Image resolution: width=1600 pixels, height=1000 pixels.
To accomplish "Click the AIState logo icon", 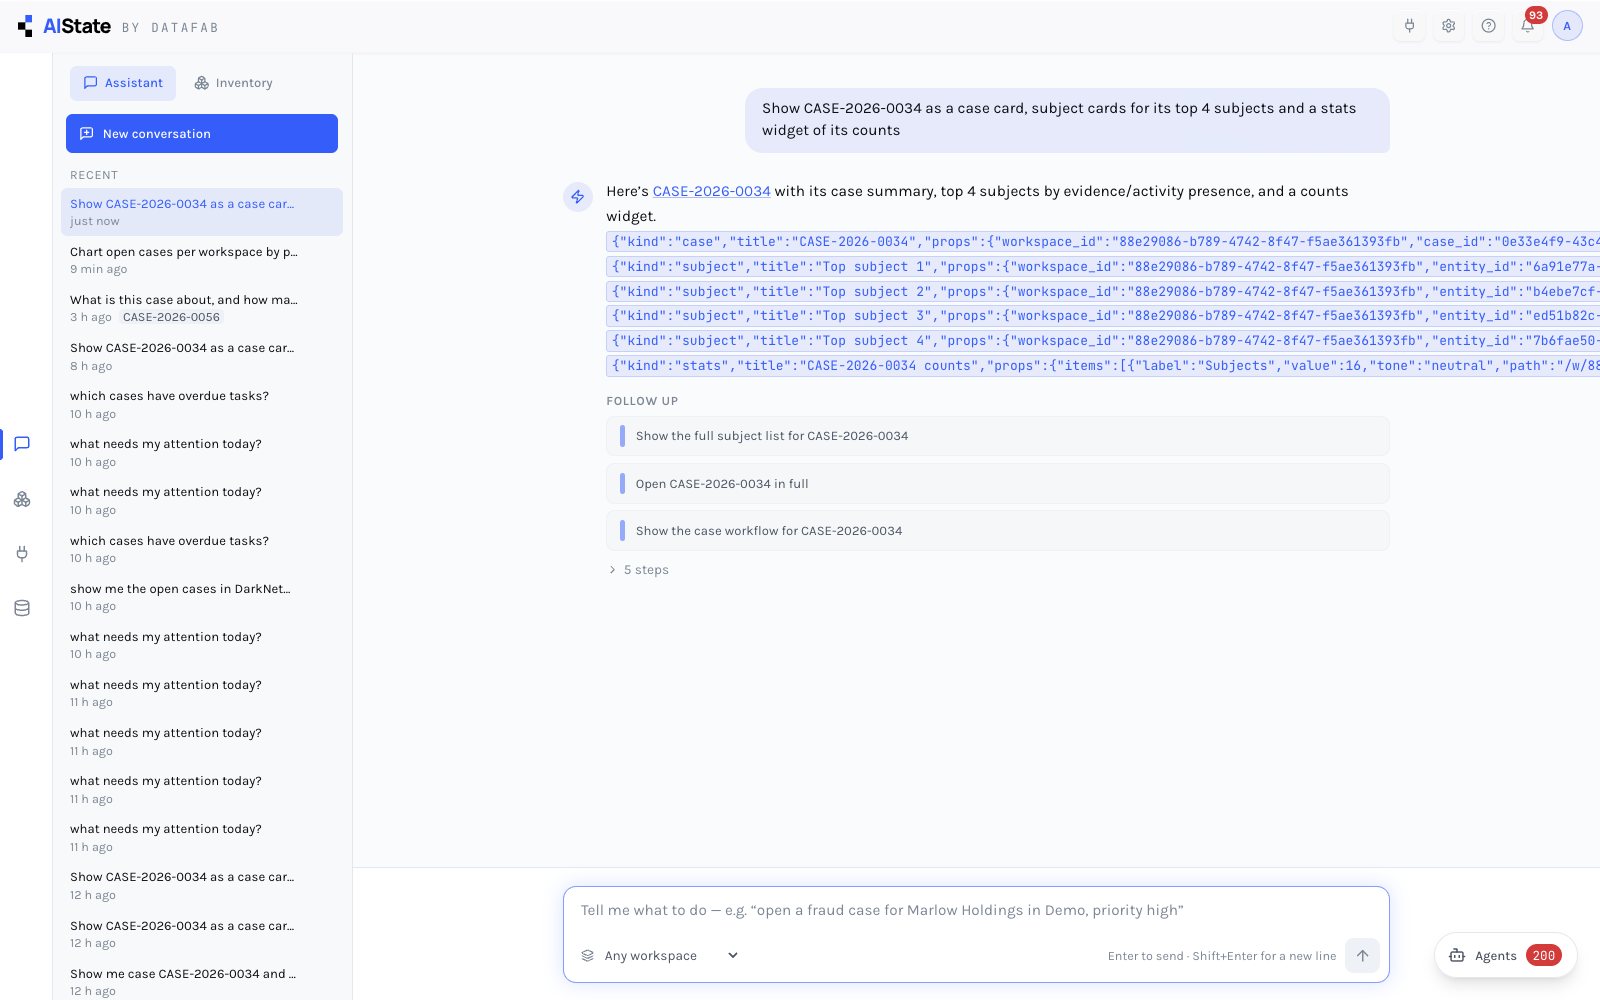I will click(25, 26).
